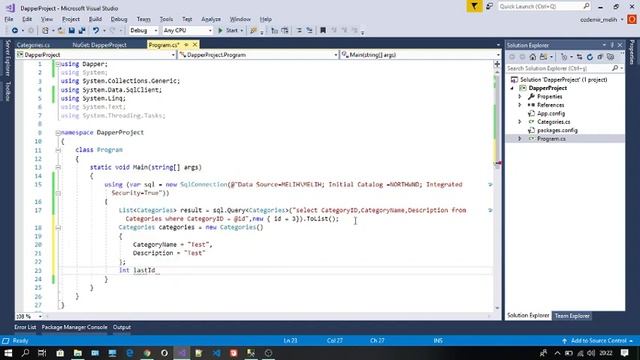This screenshot has height=360, width=640.
Task: Open the Server Explorer side tab
Action: (7, 58)
